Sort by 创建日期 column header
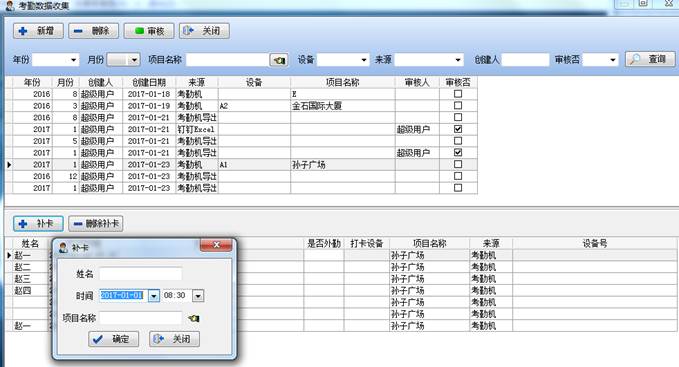 [149, 82]
